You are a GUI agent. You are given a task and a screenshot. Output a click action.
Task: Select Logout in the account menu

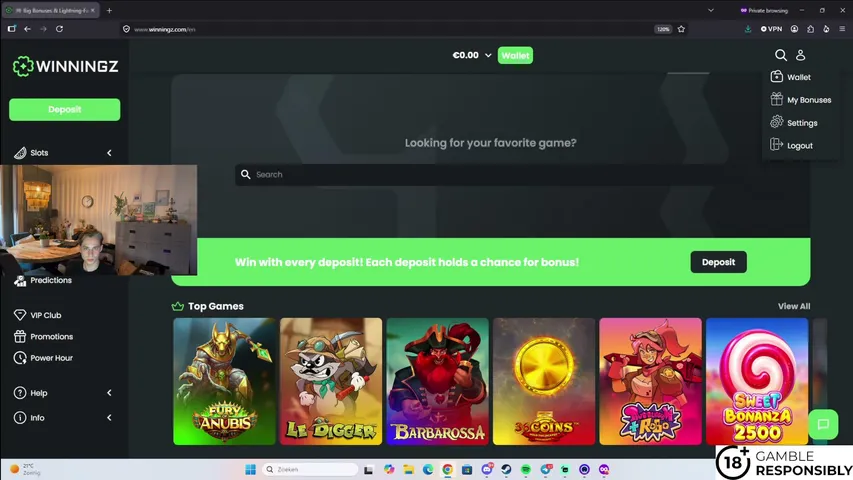tap(800, 146)
